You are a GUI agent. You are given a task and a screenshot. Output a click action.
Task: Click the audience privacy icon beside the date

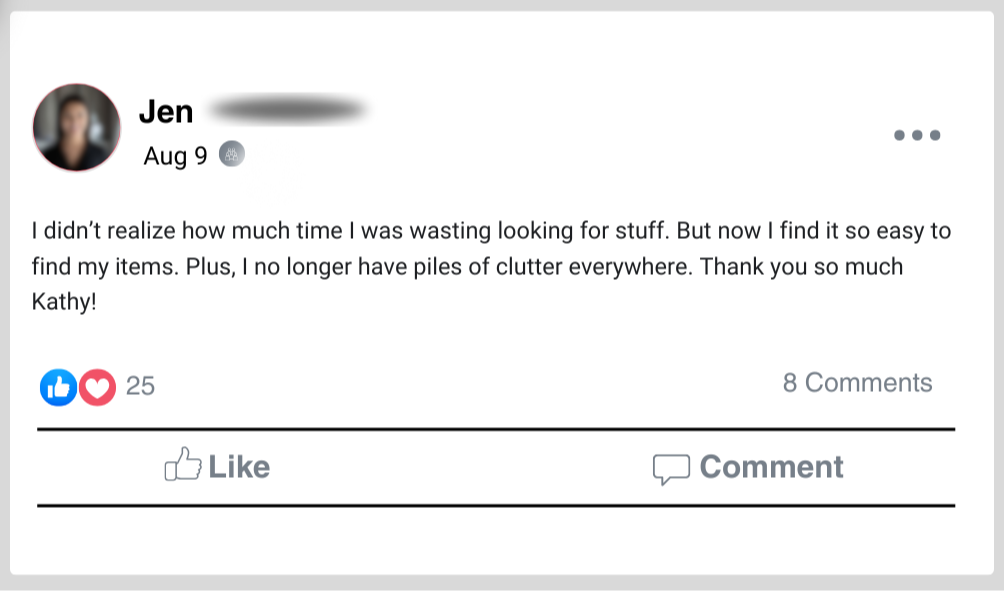click(232, 155)
